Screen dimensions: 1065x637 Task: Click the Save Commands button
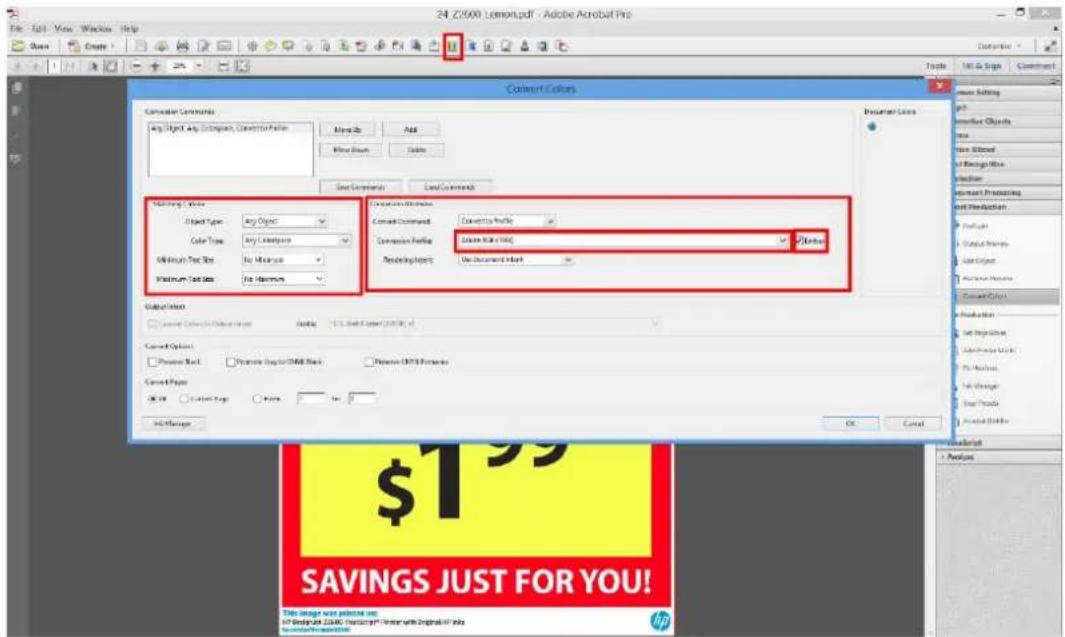pos(361,187)
